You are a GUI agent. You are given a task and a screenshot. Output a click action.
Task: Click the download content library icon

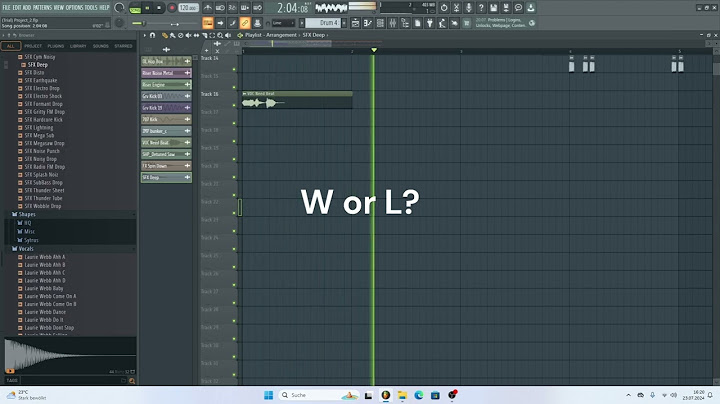click(x=530, y=8)
